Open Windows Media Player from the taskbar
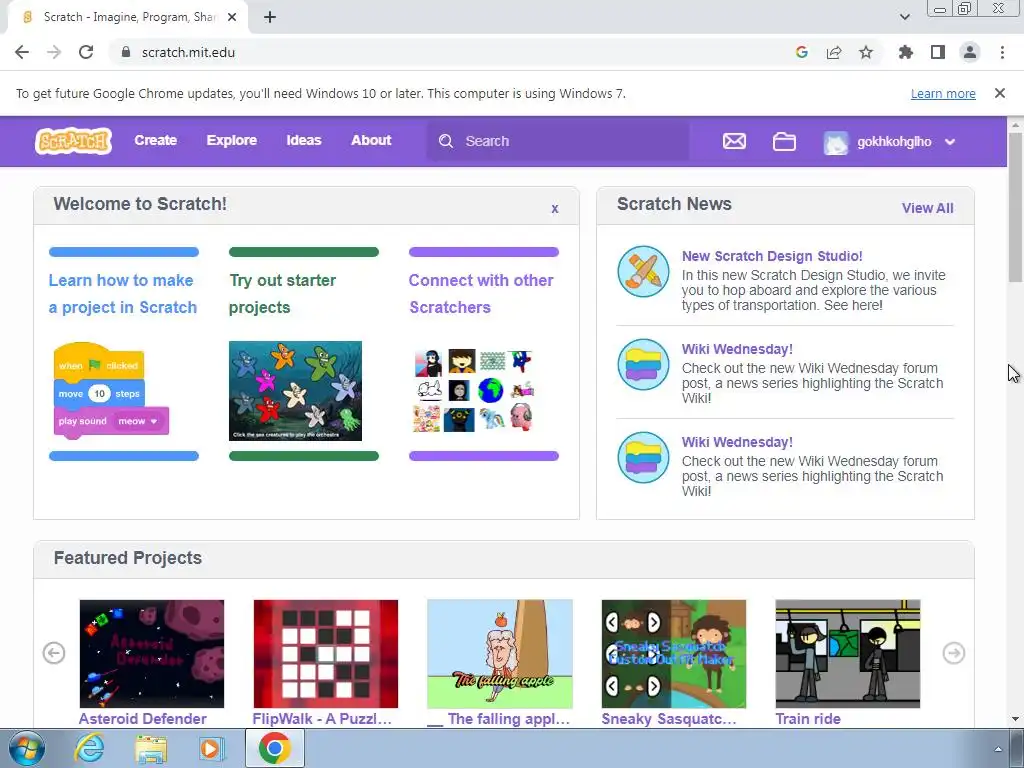 (212, 749)
